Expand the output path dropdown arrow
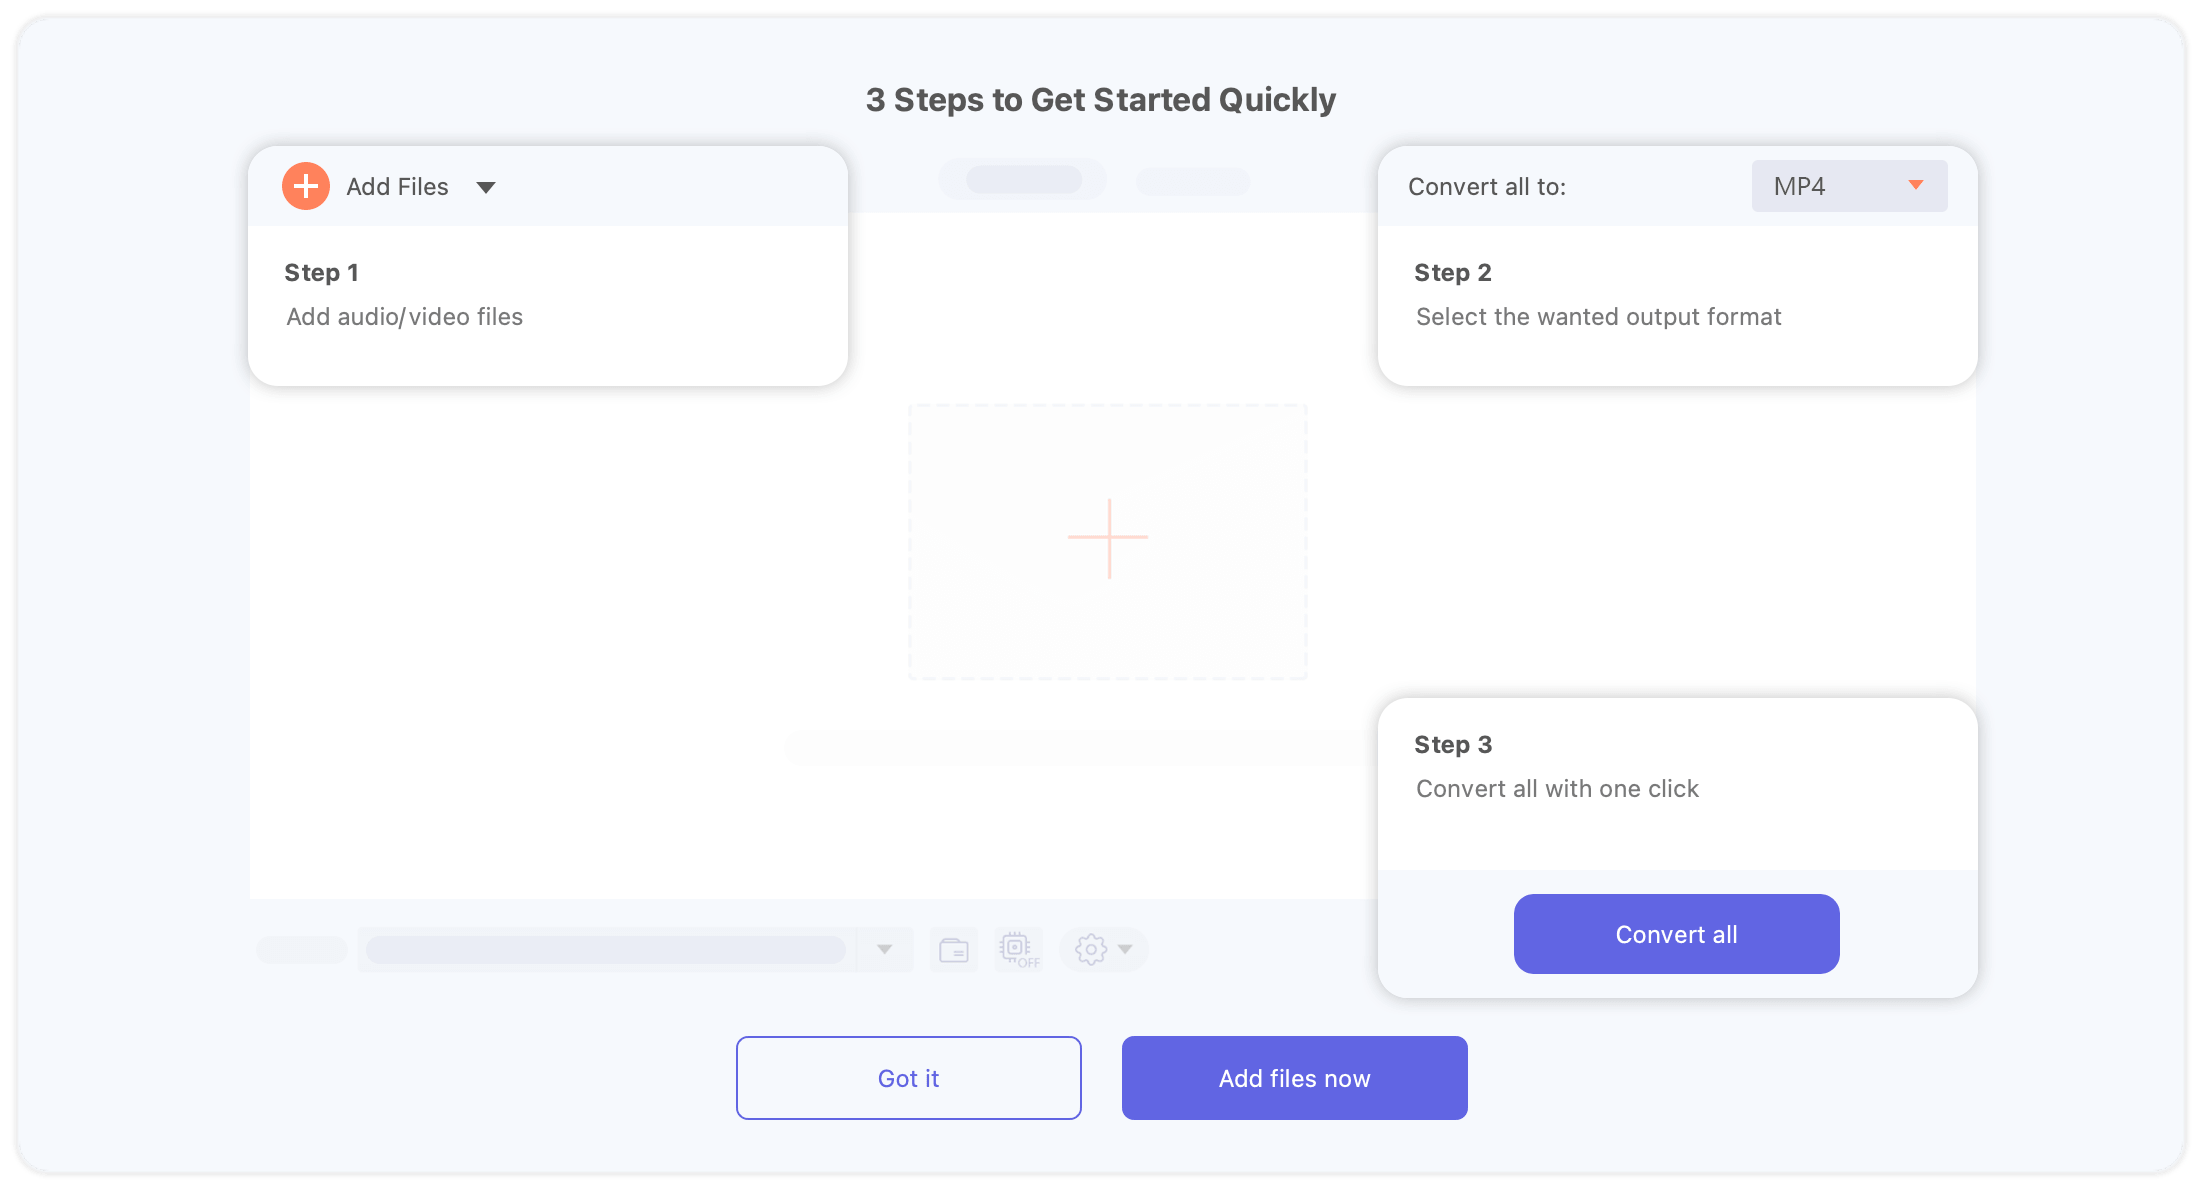Viewport: 2202px width, 1190px height. (884, 949)
